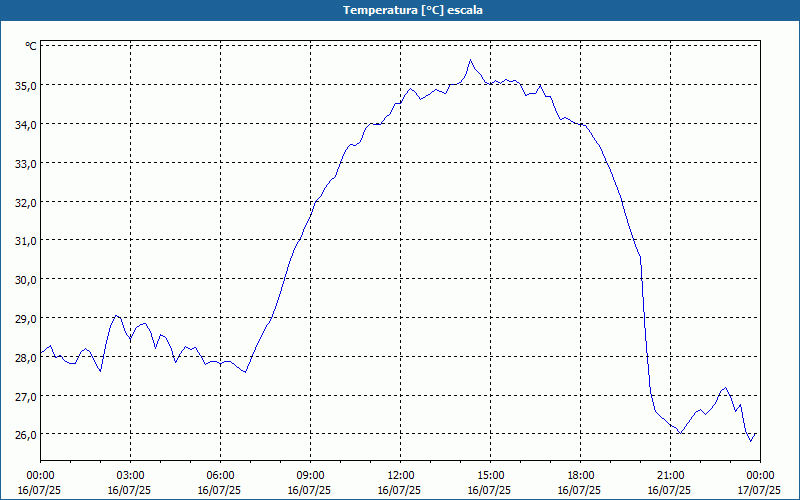This screenshot has height=500, width=800.
Task: Click the 32,0 y-axis label
Action: point(25,202)
